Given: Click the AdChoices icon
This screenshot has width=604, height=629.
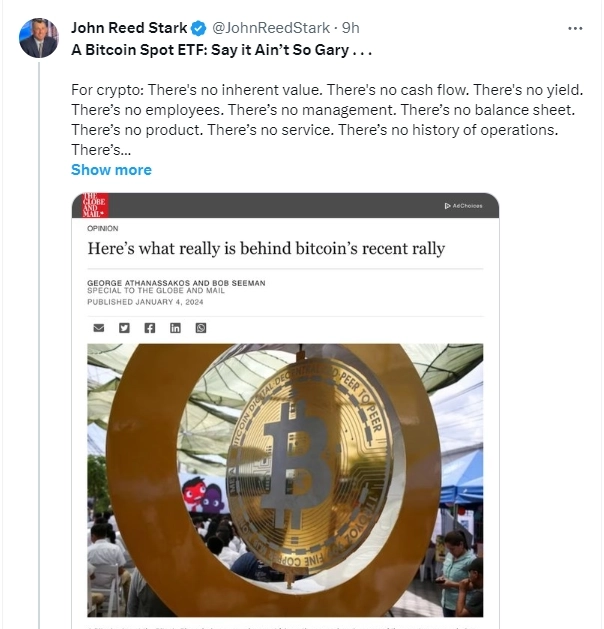Looking at the screenshot, I should [463, 206].
